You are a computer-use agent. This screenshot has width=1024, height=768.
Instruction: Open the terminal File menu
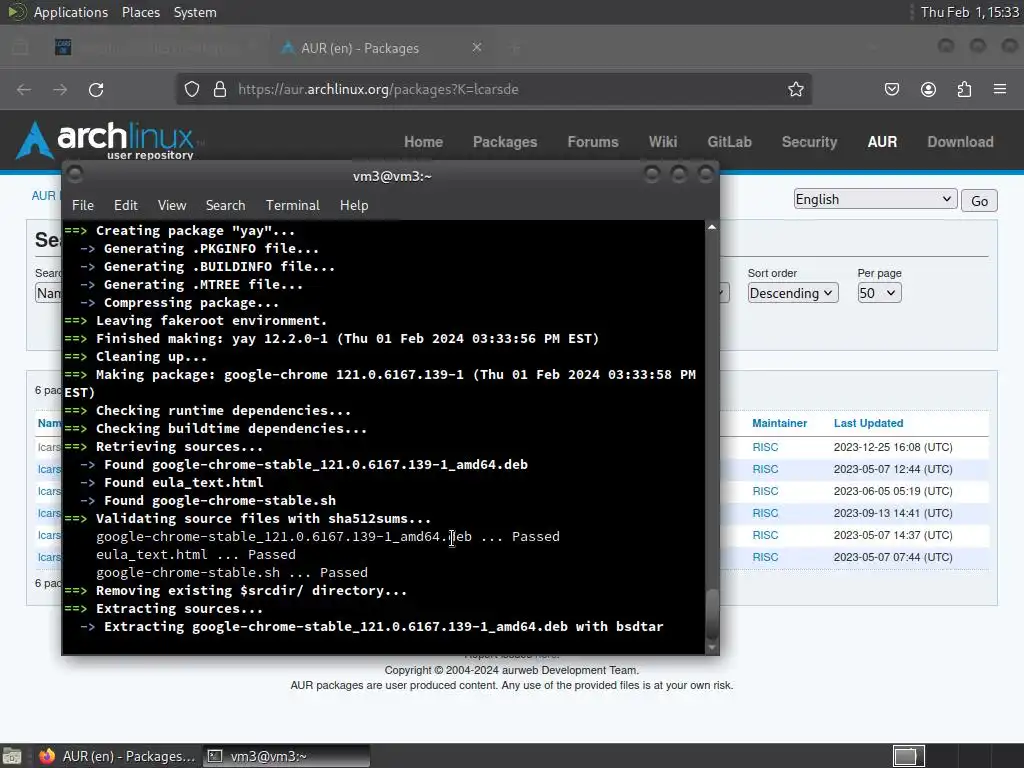click(x=83, y=205)
